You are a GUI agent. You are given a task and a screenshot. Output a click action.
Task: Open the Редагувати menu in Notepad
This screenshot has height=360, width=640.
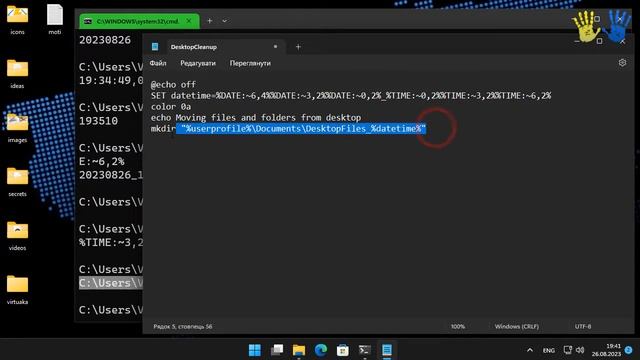click(x=198, y=63)
